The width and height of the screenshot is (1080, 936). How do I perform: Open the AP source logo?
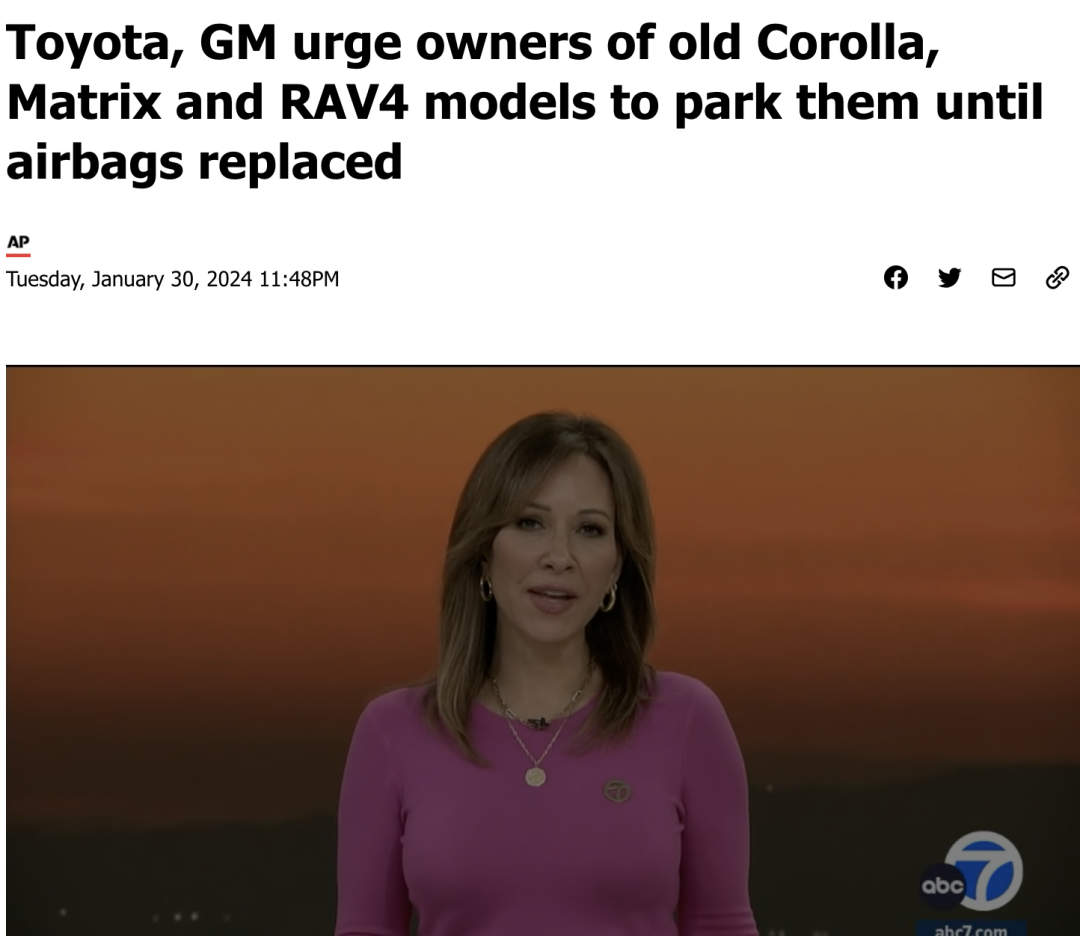tap(18, 242)
